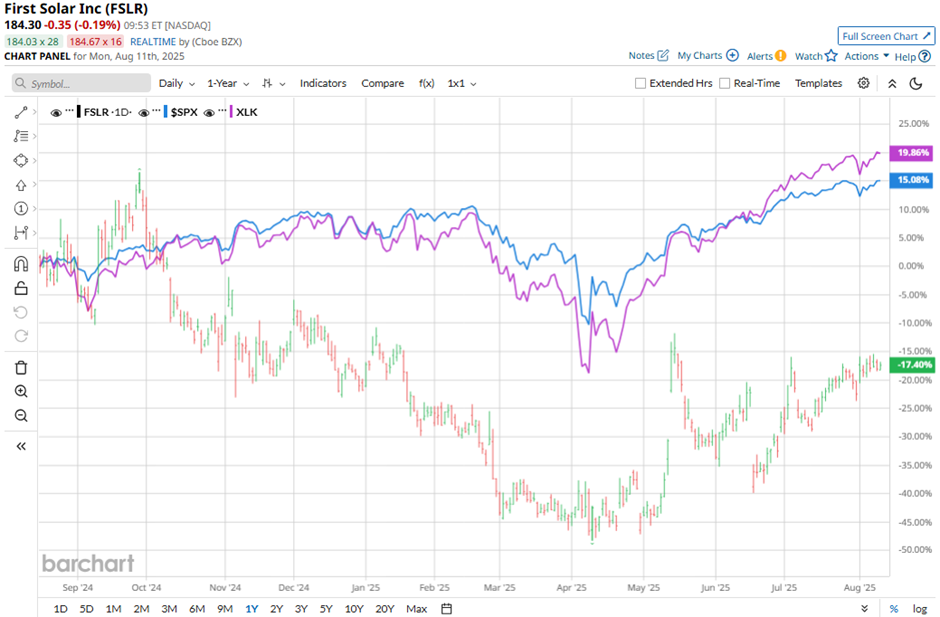Expand the bottom panel double-chevron
940x617 pixels.
click(x=864, y=608)
